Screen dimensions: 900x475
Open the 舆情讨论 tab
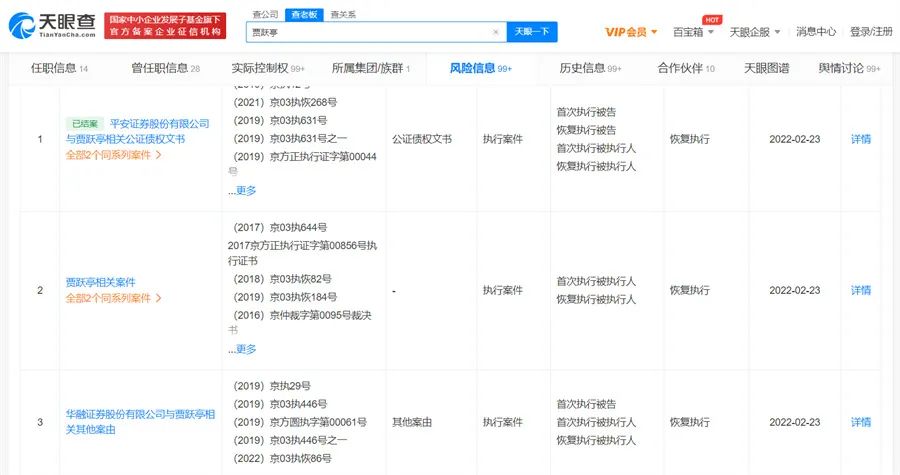pos(849,68)
